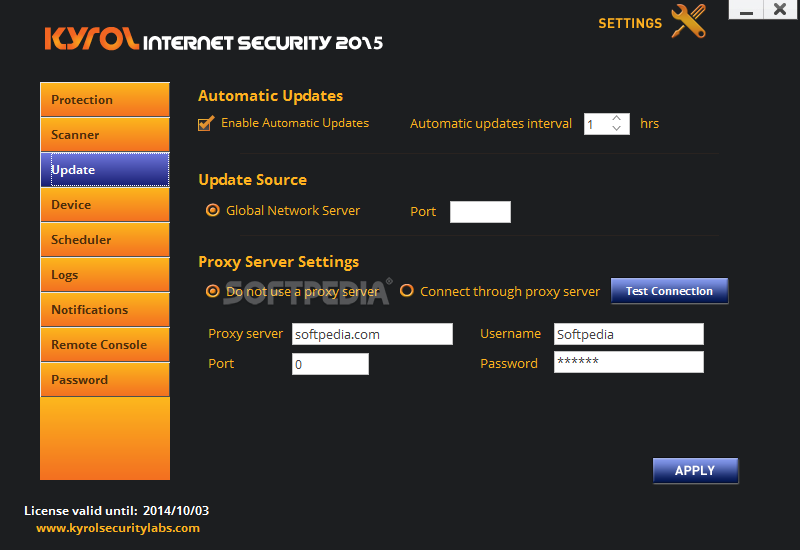Click the Username field containing Softpedia

629,334
